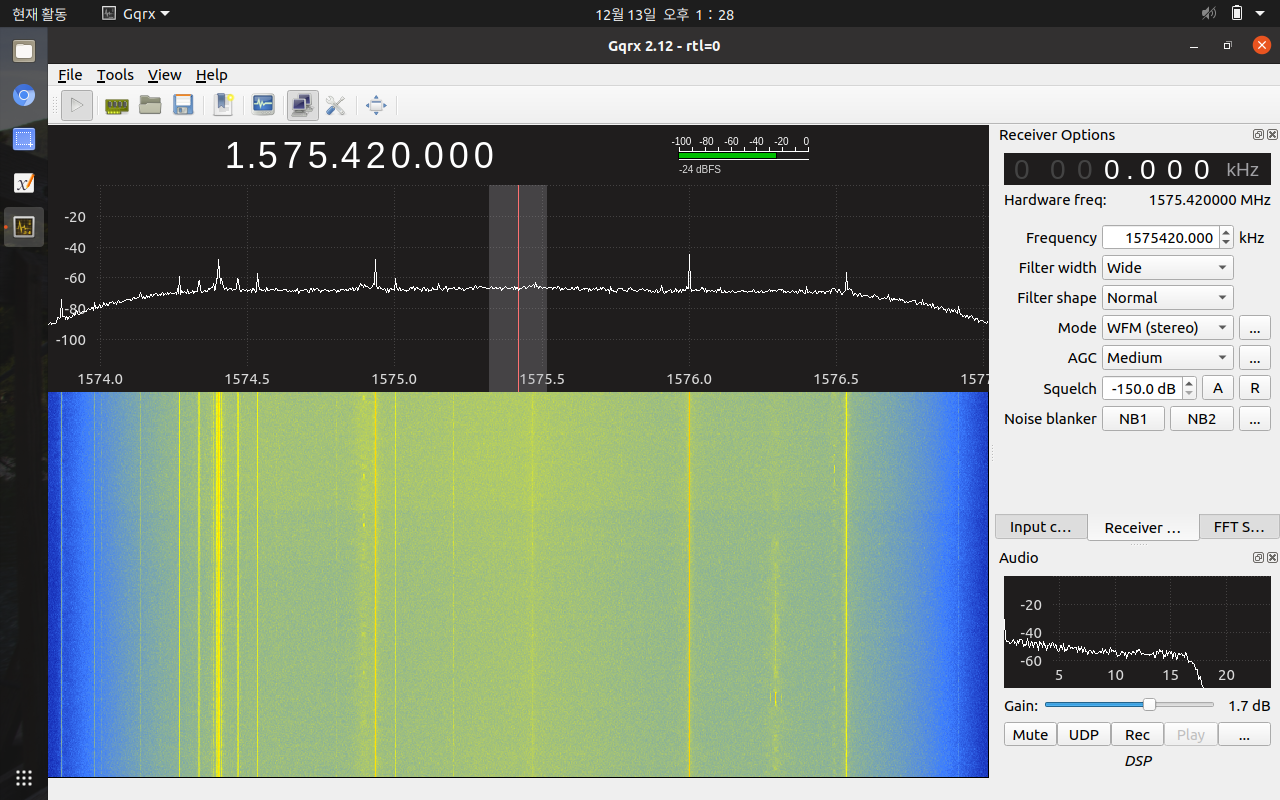Open Activities overview (현재 활동)
1280x800 pixels.
39,14
